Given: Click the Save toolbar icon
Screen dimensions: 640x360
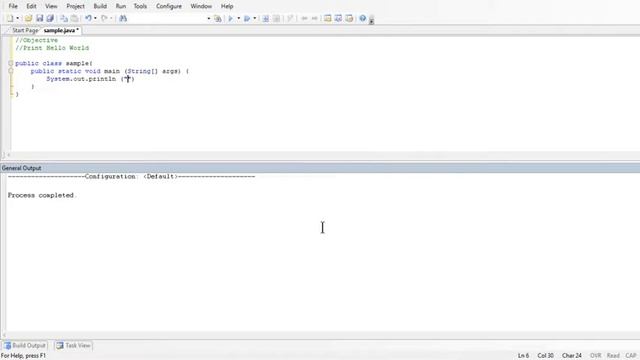Looking at the screenshot, I should tap(40, 18).
